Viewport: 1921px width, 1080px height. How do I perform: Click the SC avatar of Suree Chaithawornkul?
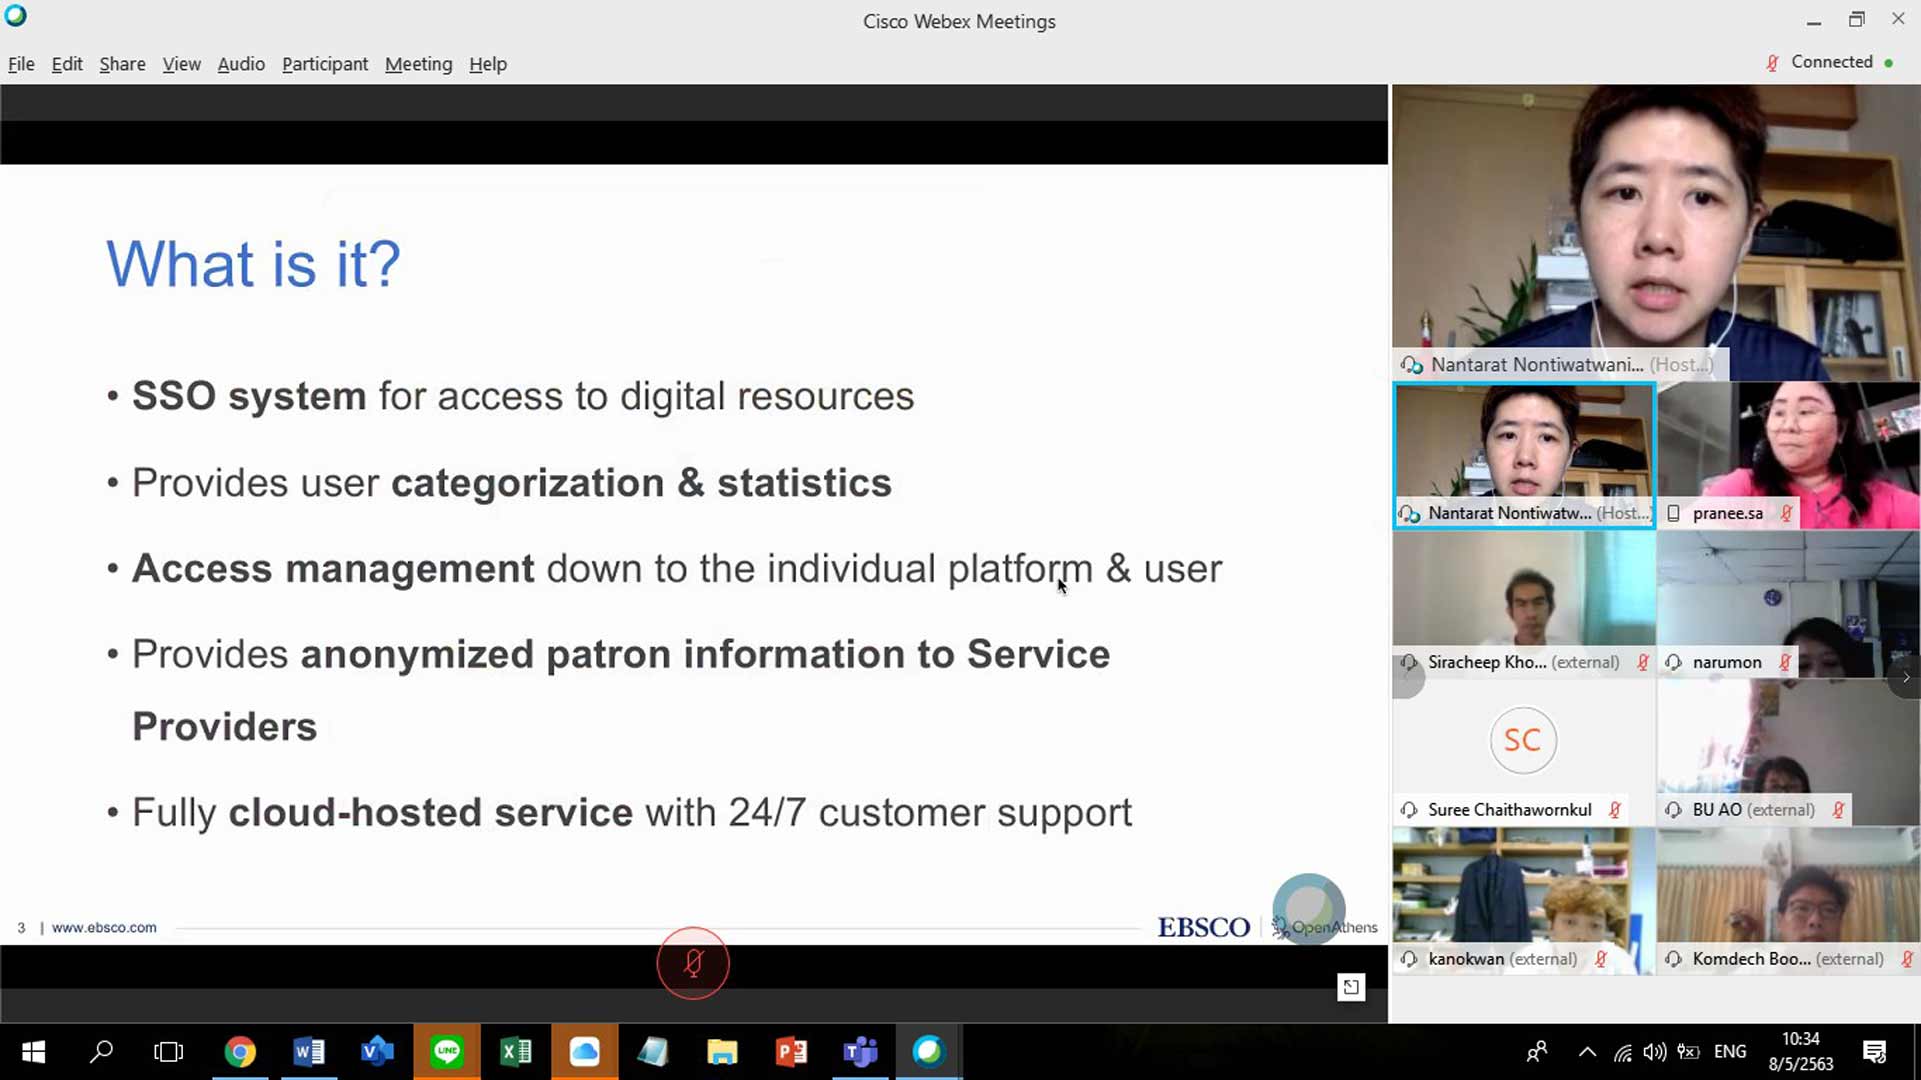[x=1522, y=741]
